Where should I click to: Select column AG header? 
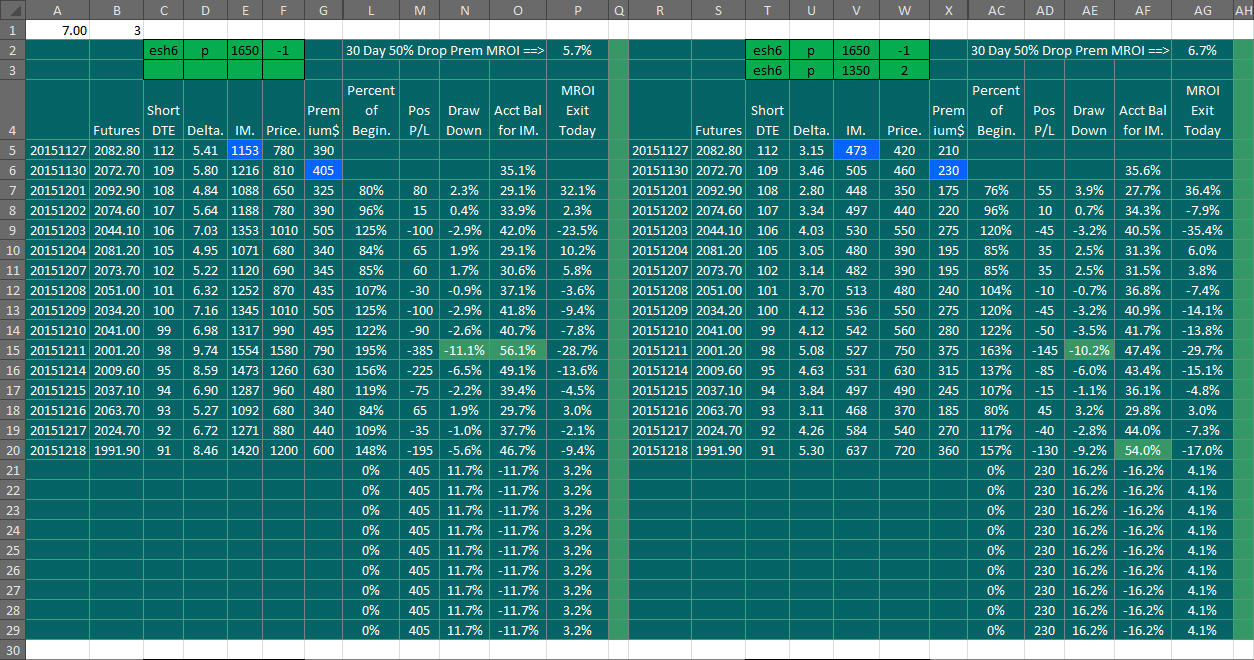[x=1203, y=10]
